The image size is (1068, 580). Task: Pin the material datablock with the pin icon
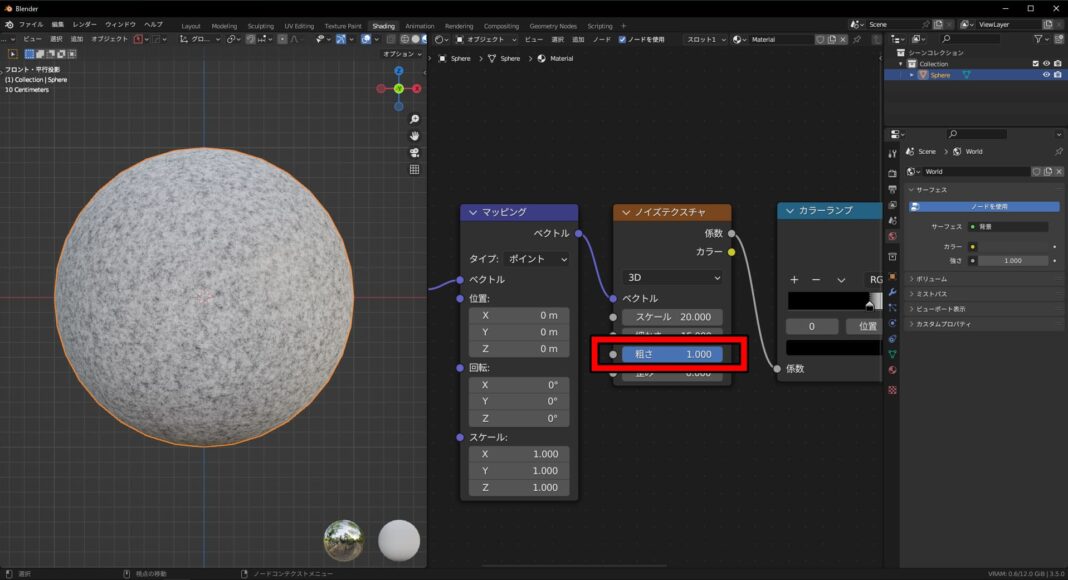point(857,40)
